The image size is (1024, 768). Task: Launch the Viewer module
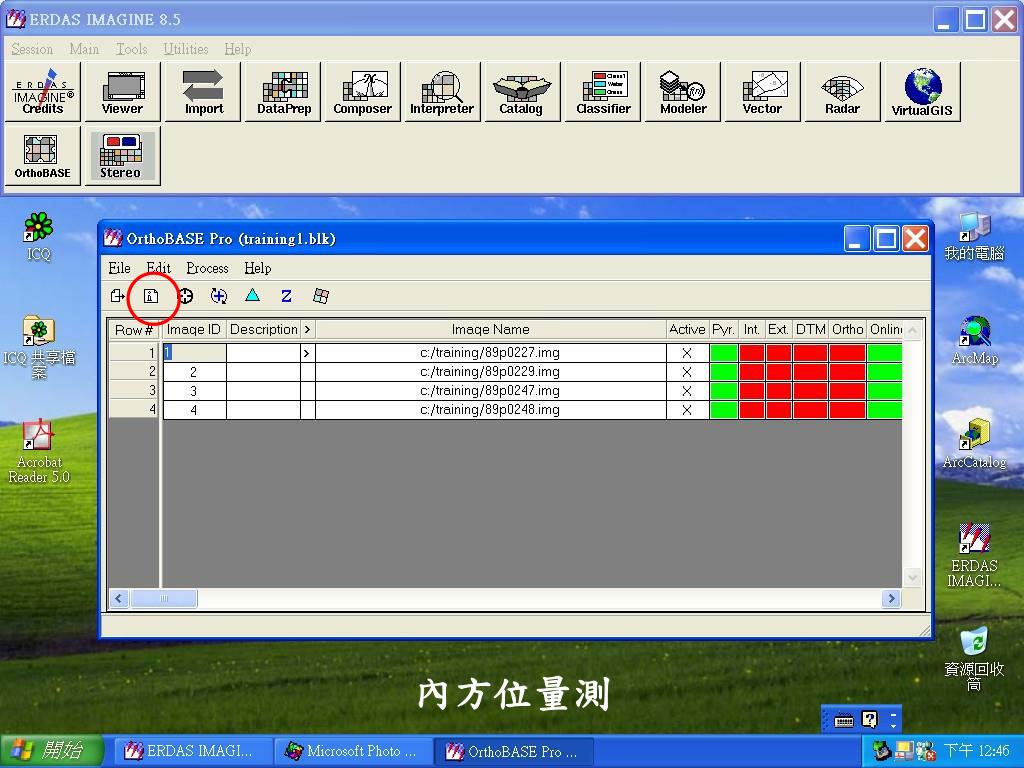click(122, 92)
